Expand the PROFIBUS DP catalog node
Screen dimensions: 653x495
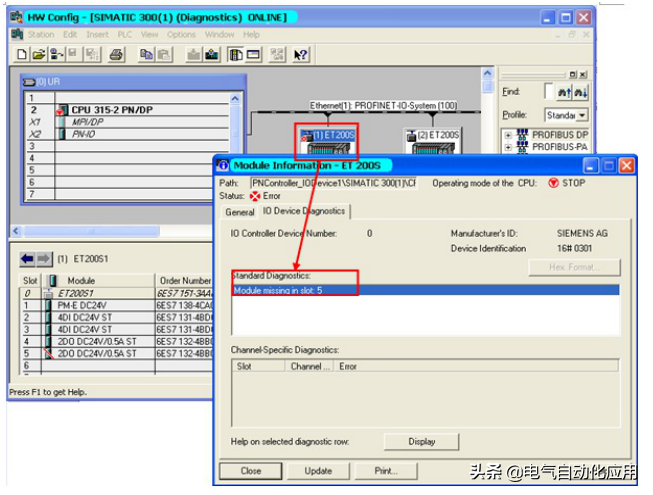(x=508, y=134)
